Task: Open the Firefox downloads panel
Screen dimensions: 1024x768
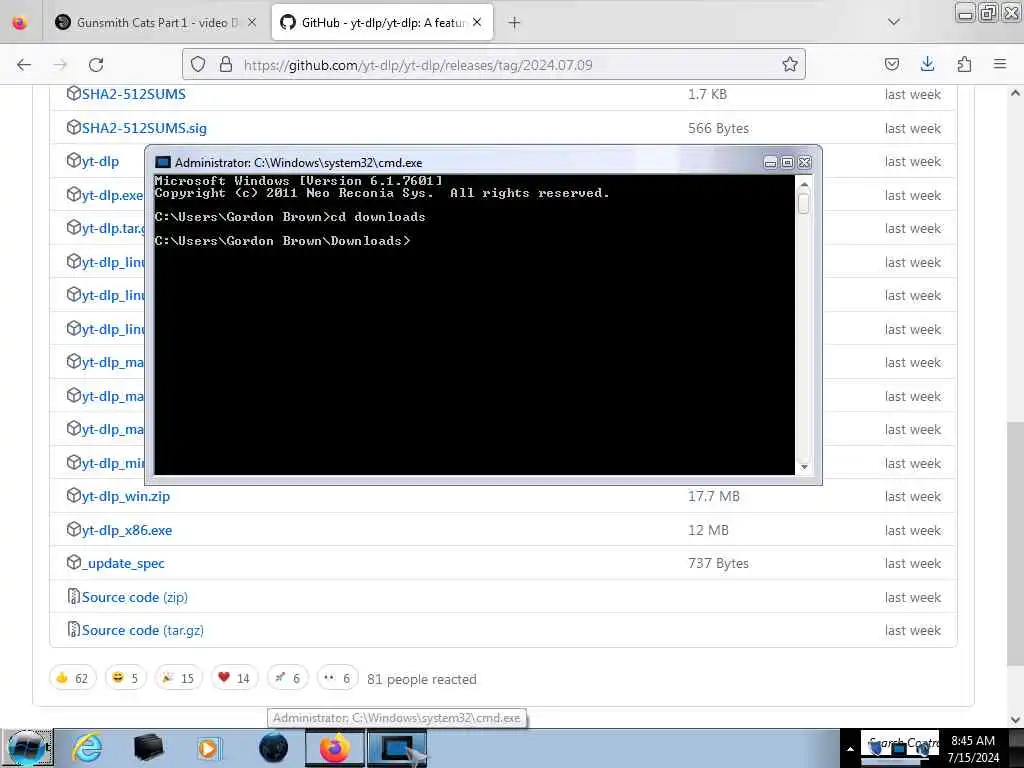Action: click(x=927, y=65)
